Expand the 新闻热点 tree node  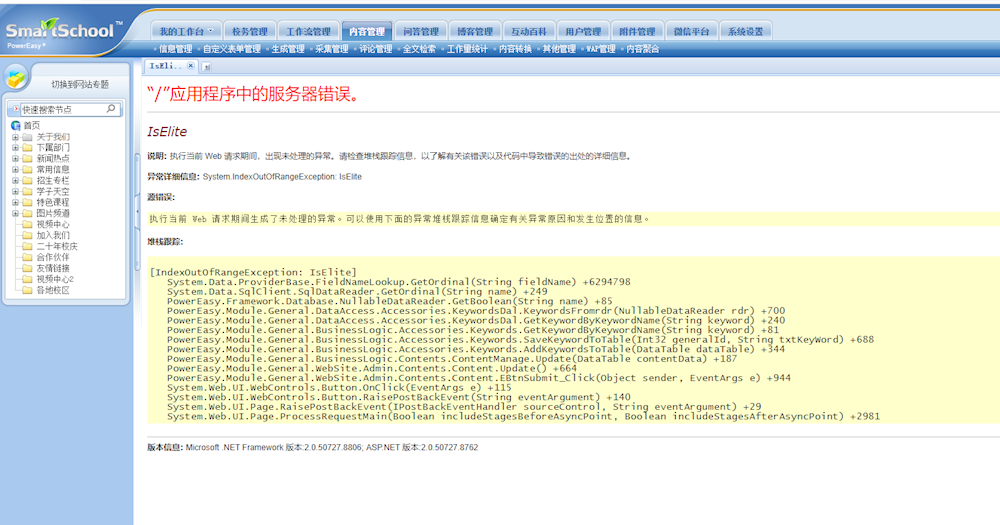(15, 159)
